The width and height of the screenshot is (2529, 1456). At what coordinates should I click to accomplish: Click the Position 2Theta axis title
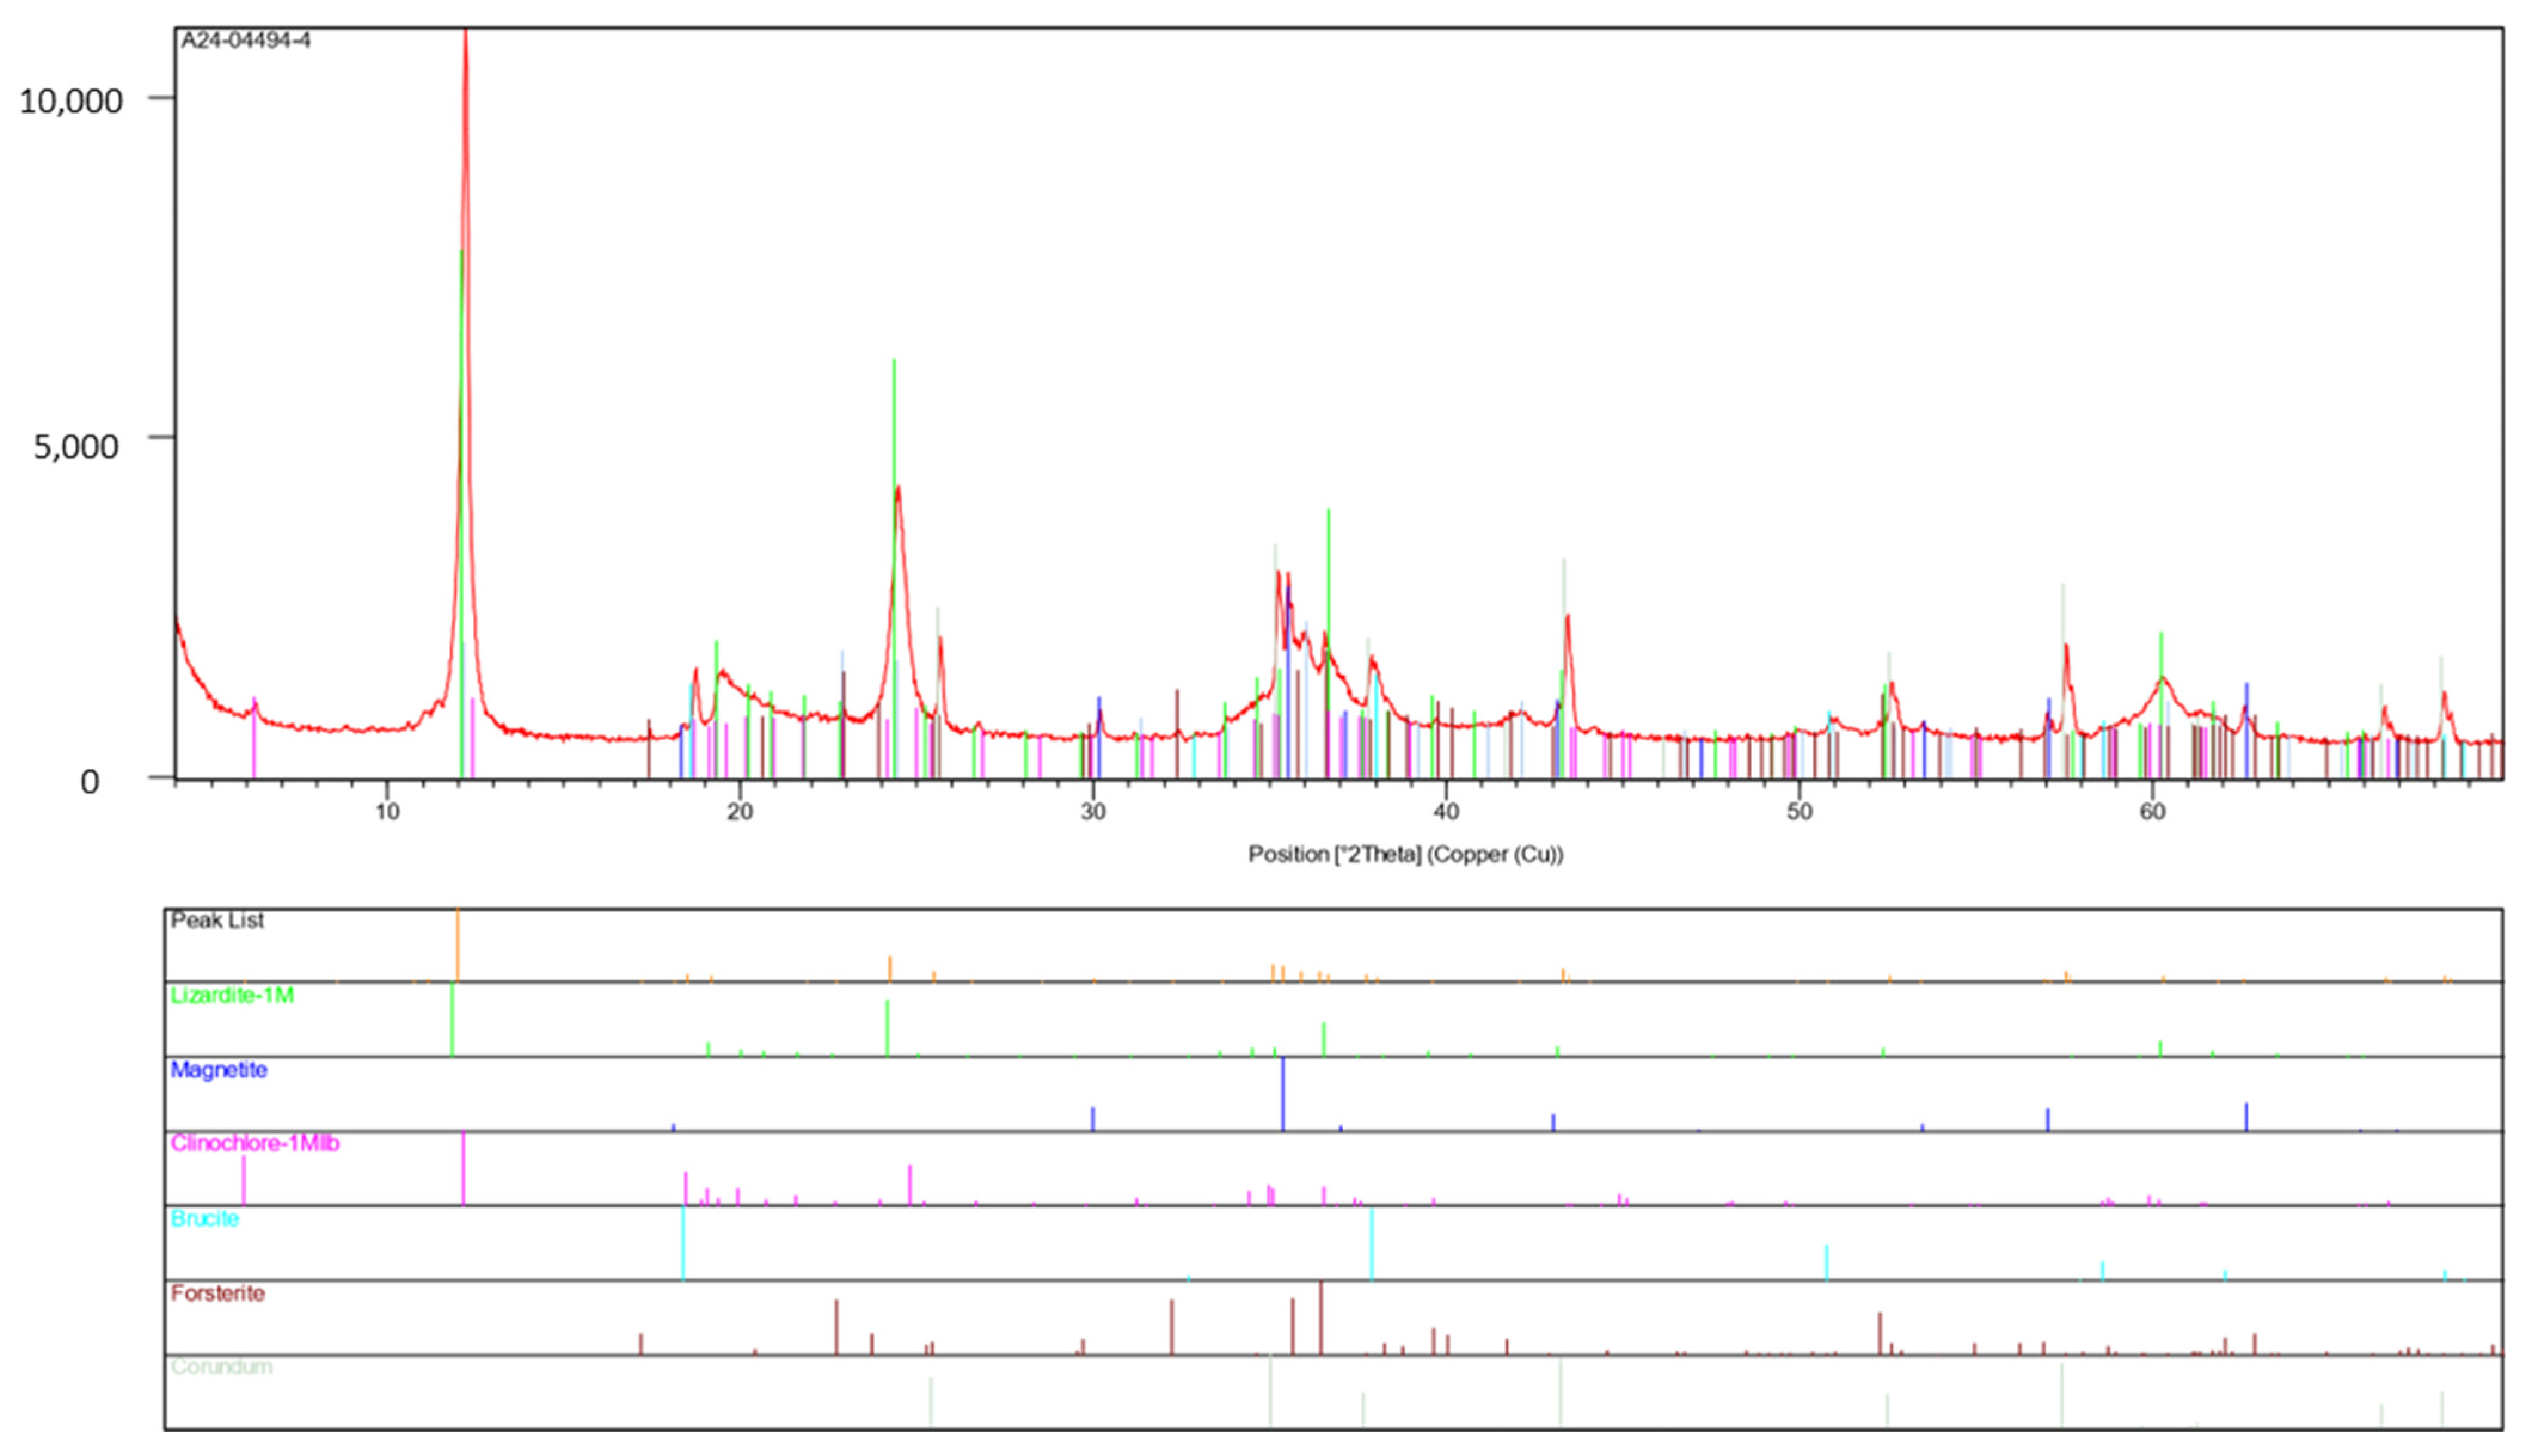1405,854
